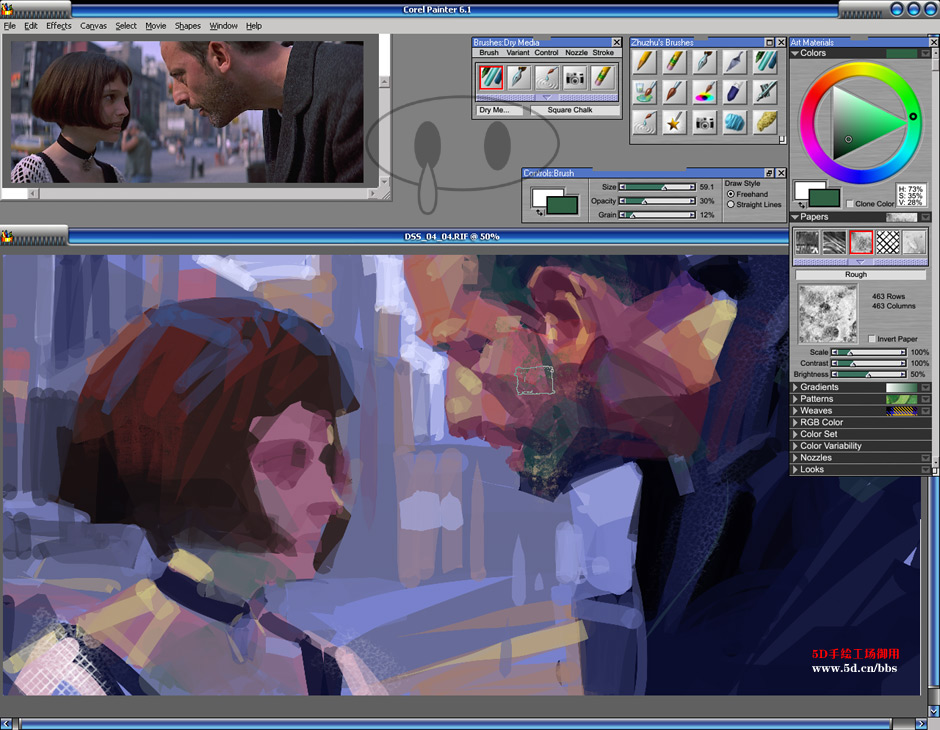Image resolution: width=940 pixels, height=730 pixels.
Task: Open the Variant menu in Brushes:Dry Media
Action: [518, 53]
